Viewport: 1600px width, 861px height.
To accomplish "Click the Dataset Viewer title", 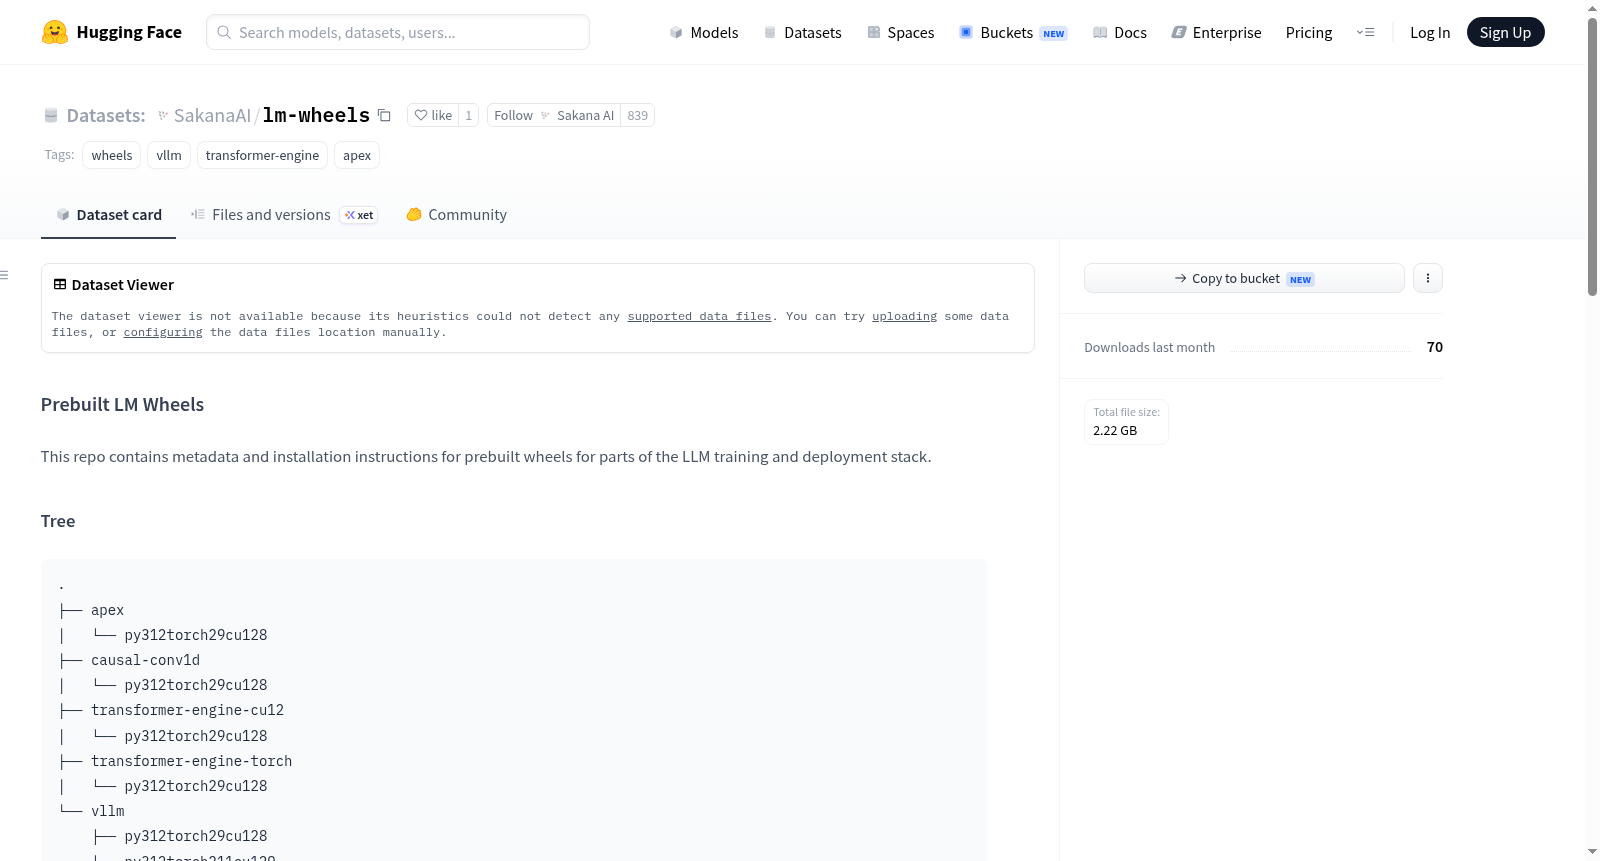I will click(123, 285).
